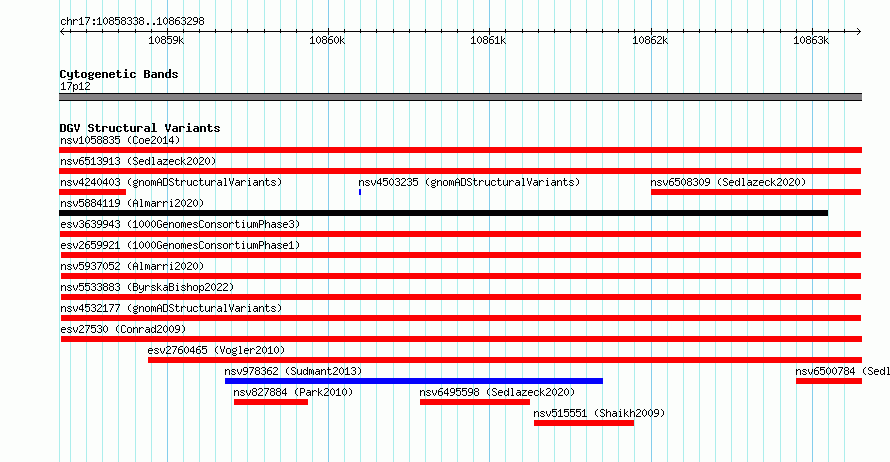Click the 10860k ruler tick label
The width and height of the screenshot is (890, 462).
pyautogui.click(x=327, y=40)
